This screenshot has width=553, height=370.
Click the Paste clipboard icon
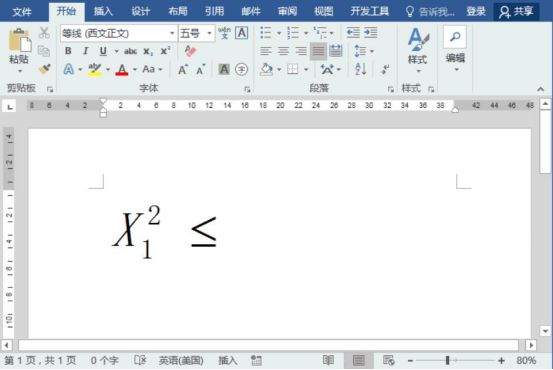coord(19,40)
